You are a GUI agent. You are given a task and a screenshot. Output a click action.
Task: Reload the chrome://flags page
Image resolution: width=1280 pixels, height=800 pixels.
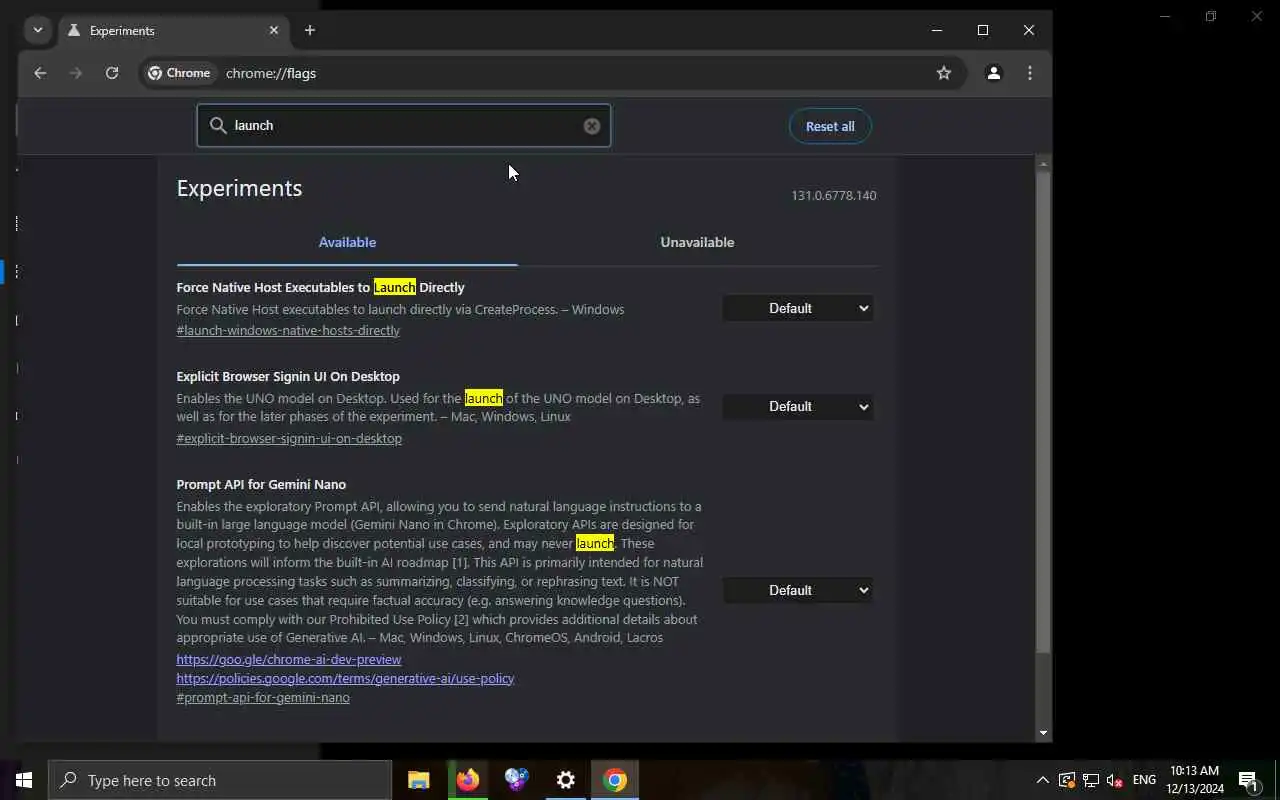[112, 73]
